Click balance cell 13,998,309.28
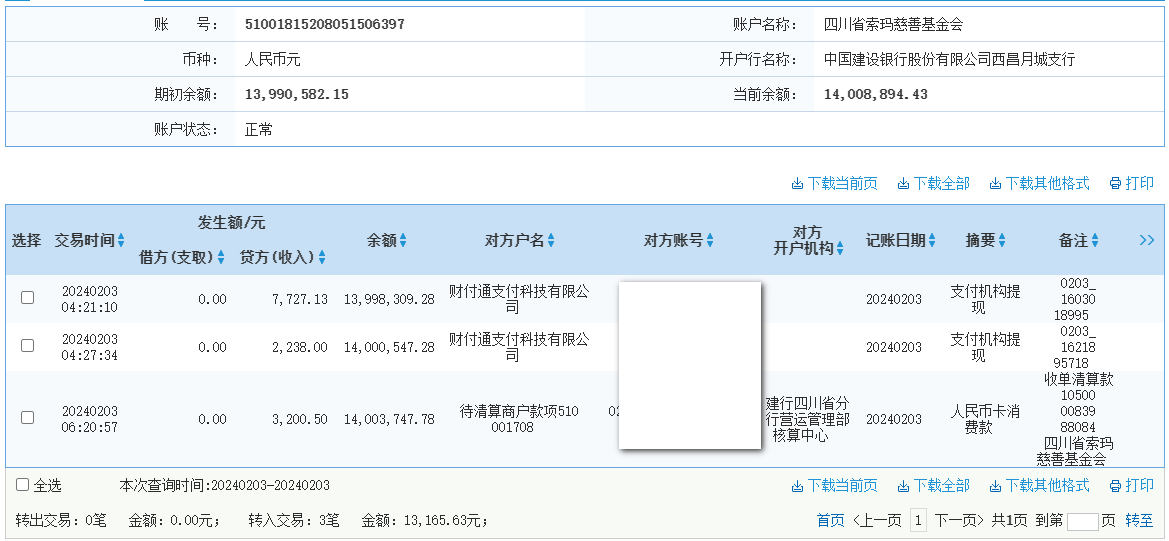This screenshot has width=1169, height=541. click(389, 299)
